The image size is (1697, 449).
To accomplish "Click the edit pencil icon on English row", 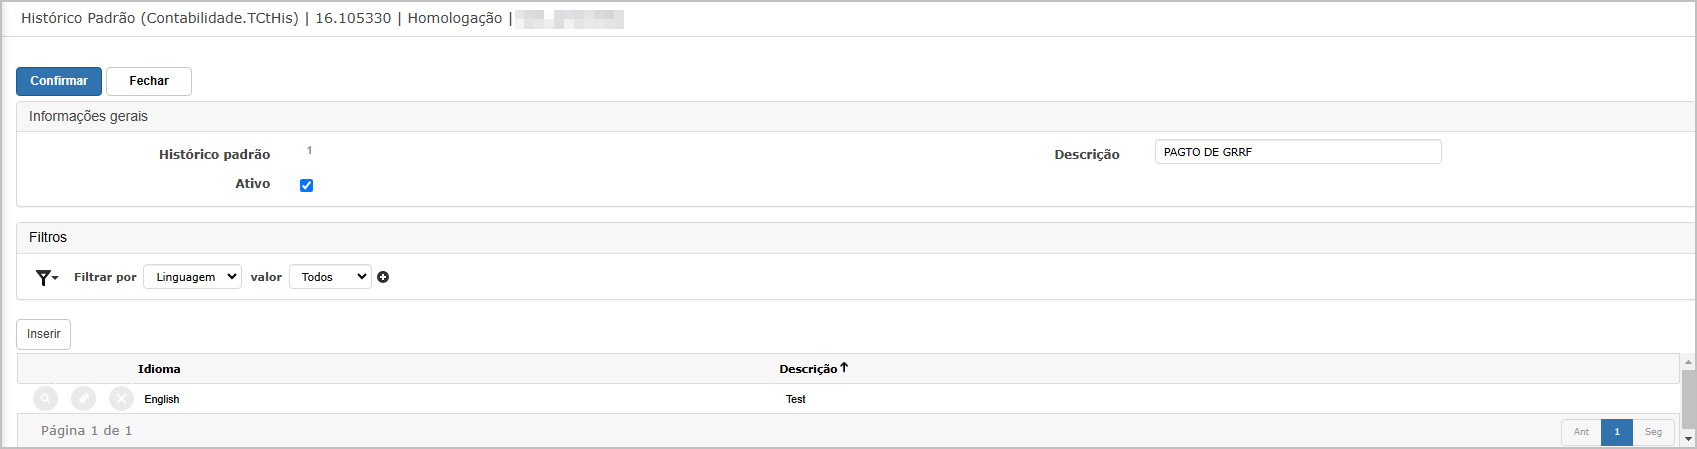I will (x=84, y=399).
